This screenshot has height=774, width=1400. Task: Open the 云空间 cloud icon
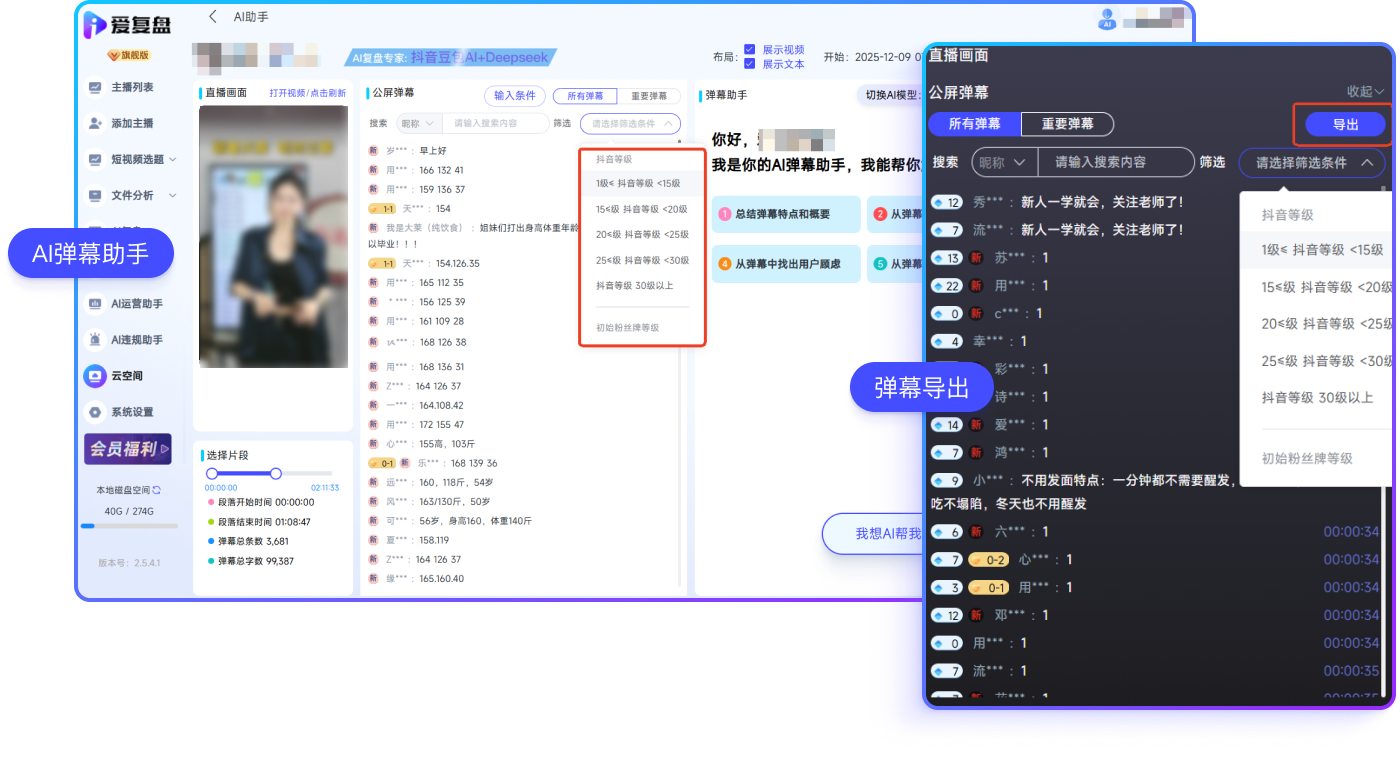(x=95, y=376)
